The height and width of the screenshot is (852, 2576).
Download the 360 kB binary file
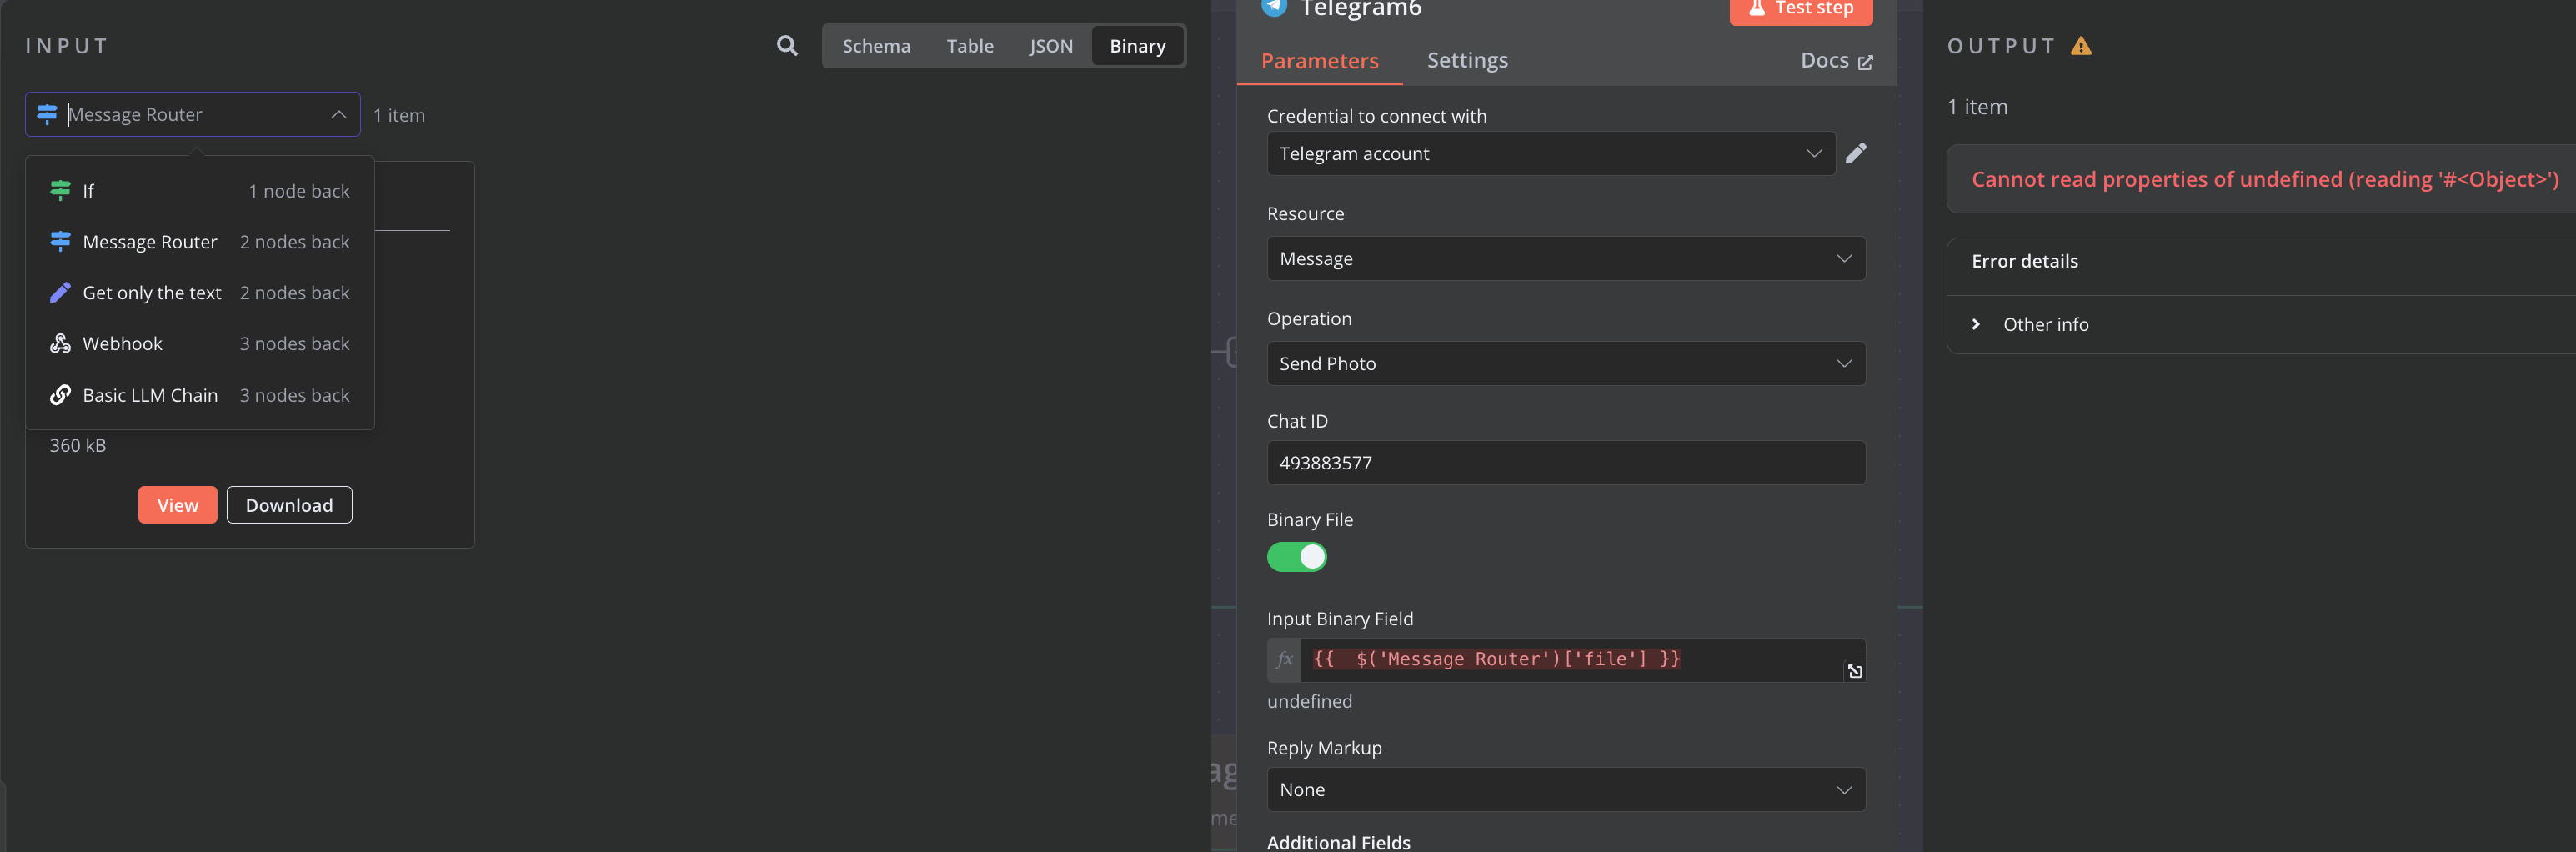[289, 505]
